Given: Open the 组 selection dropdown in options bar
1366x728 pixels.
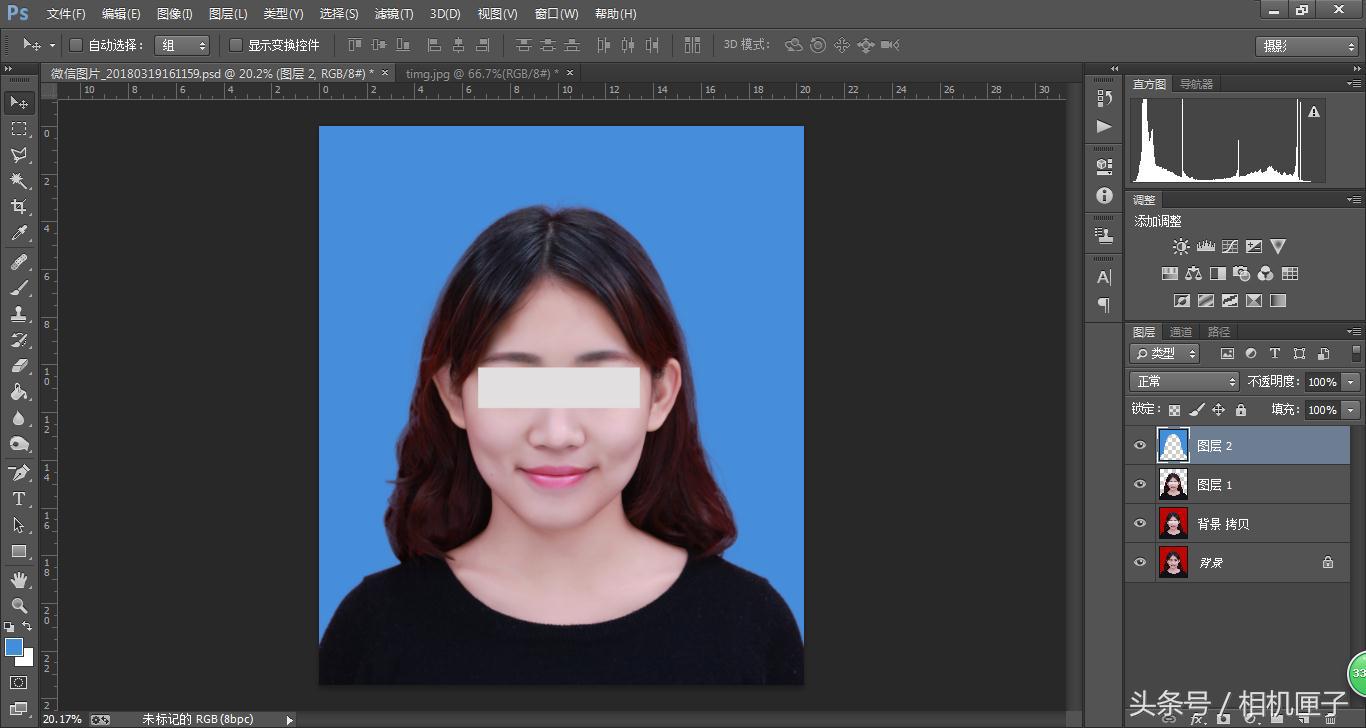Looking at the screenshot, I should tap(182, 45).
